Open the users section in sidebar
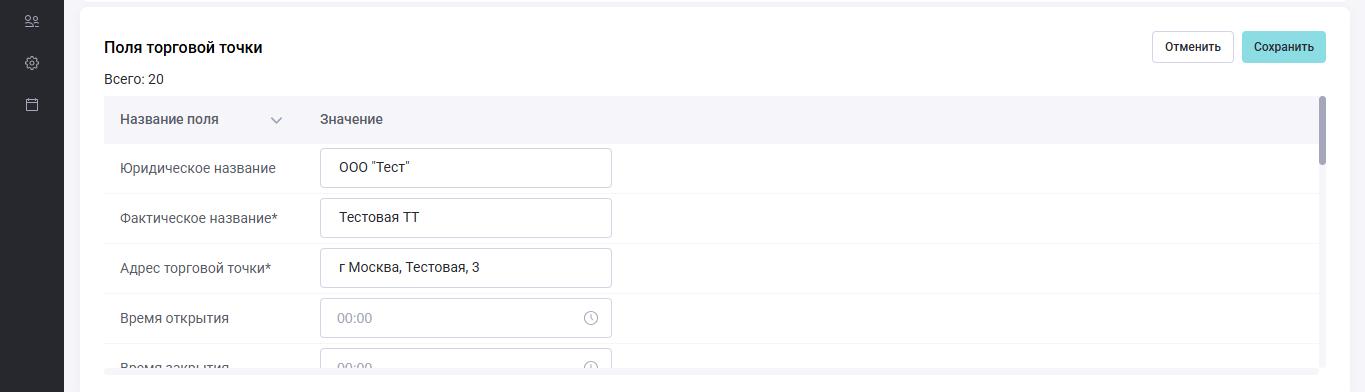The height and width of the screenshot is (392, 1365). pos(32,21)
